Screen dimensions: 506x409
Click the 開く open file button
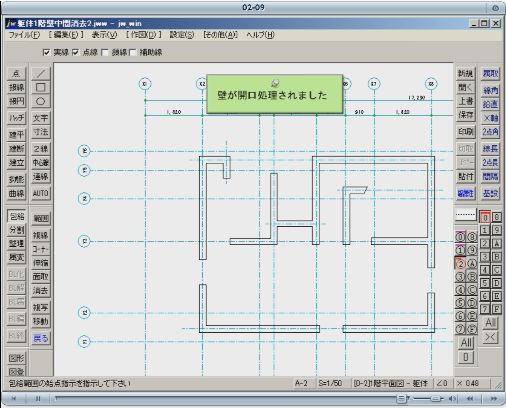tap(466, 87)
